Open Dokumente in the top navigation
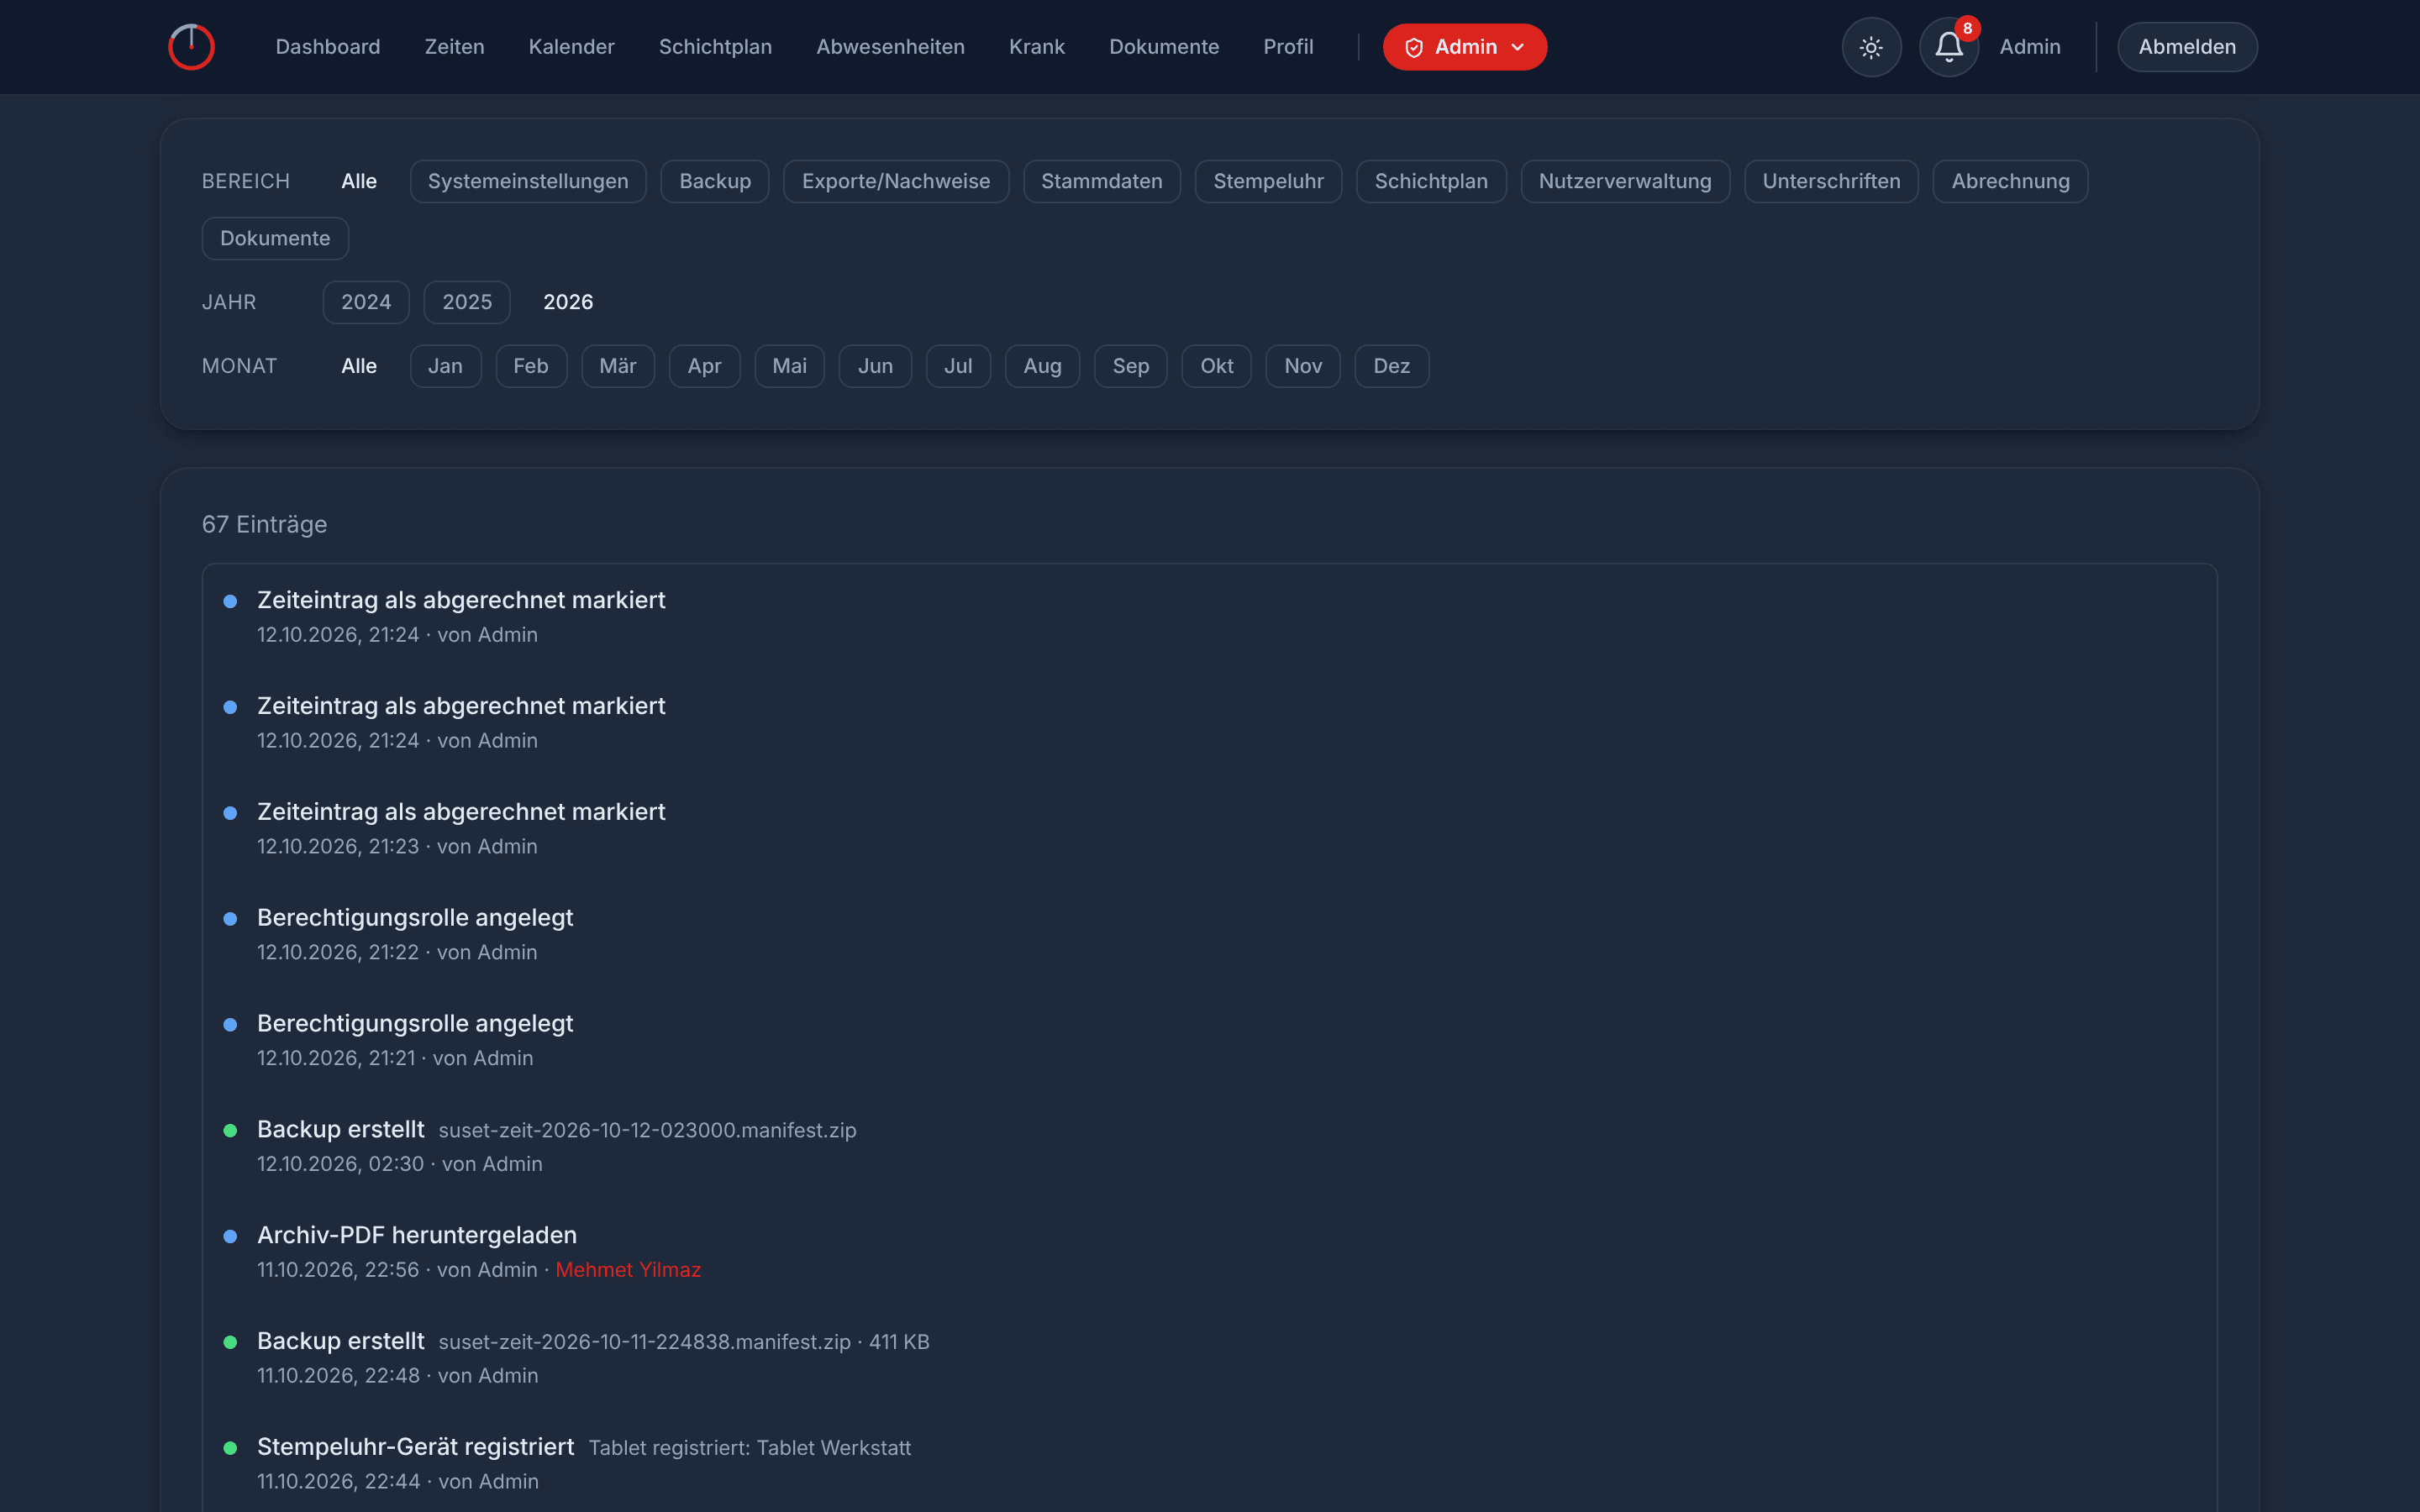This screenshot has width=2420, height=1512. point(1164,47)
